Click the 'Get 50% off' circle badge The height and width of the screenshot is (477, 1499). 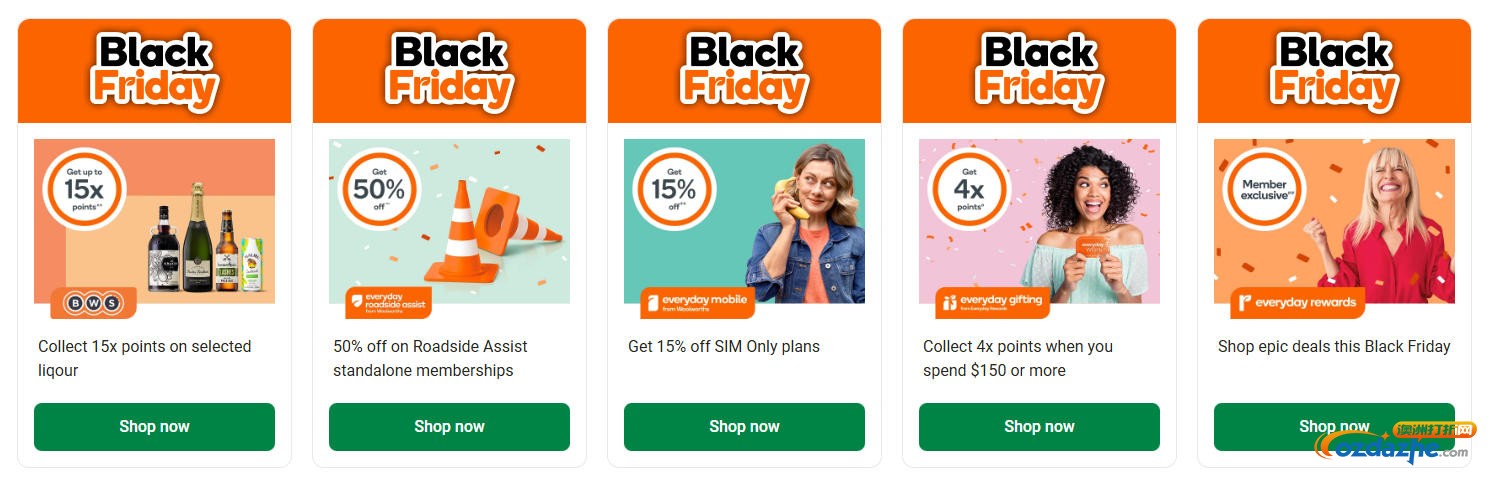tap(379, 188)
